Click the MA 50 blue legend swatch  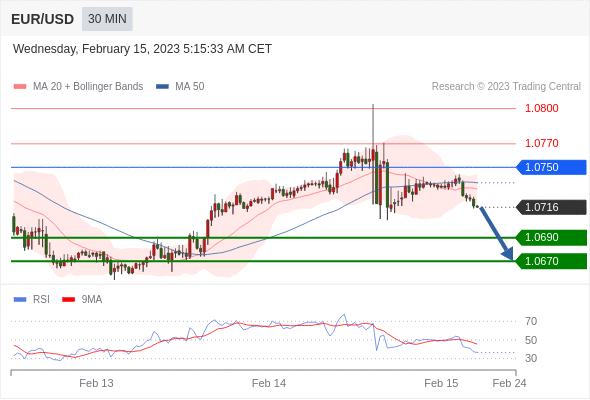pyautogui.click(x=162, y=87)
